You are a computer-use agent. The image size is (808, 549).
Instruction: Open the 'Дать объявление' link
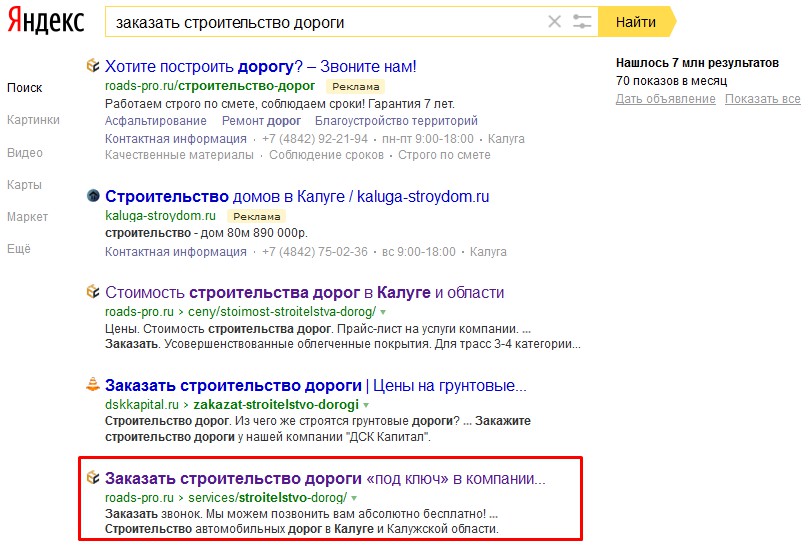(x=666, y=99)
